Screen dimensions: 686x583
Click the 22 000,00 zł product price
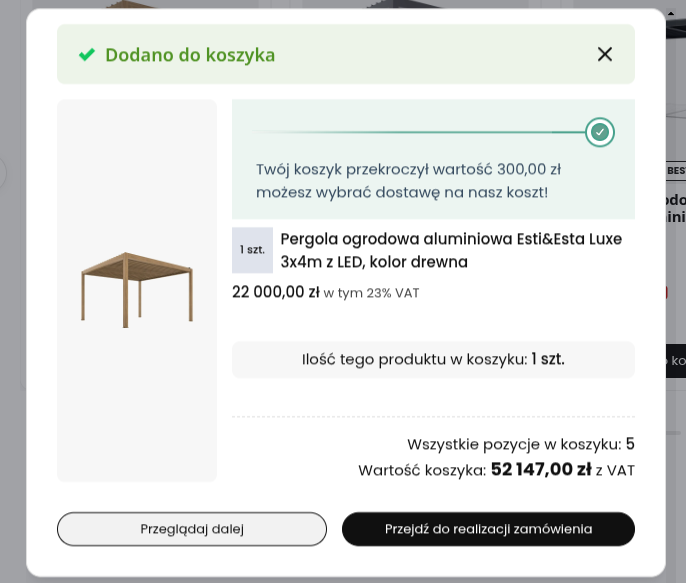(x=276, y=292)
